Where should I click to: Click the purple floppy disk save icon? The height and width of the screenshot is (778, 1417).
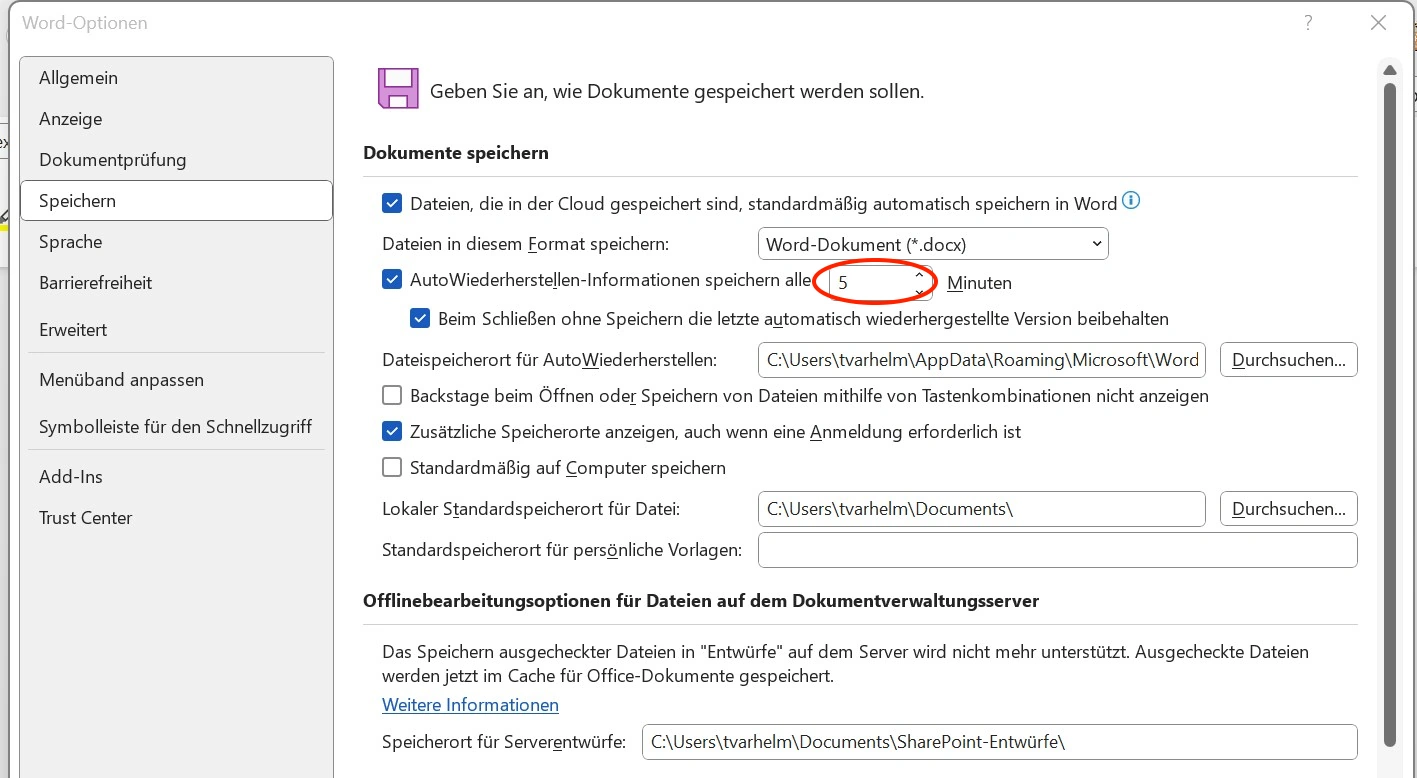(x=398, y=89)
